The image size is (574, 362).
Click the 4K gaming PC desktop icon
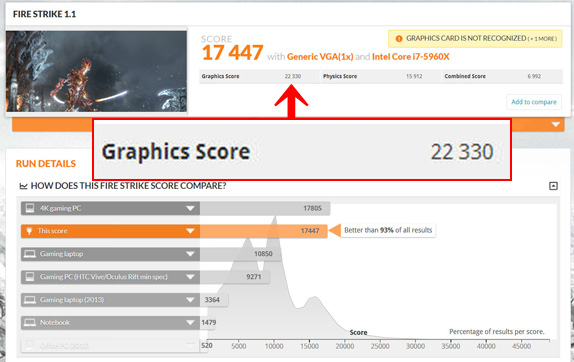29,208
